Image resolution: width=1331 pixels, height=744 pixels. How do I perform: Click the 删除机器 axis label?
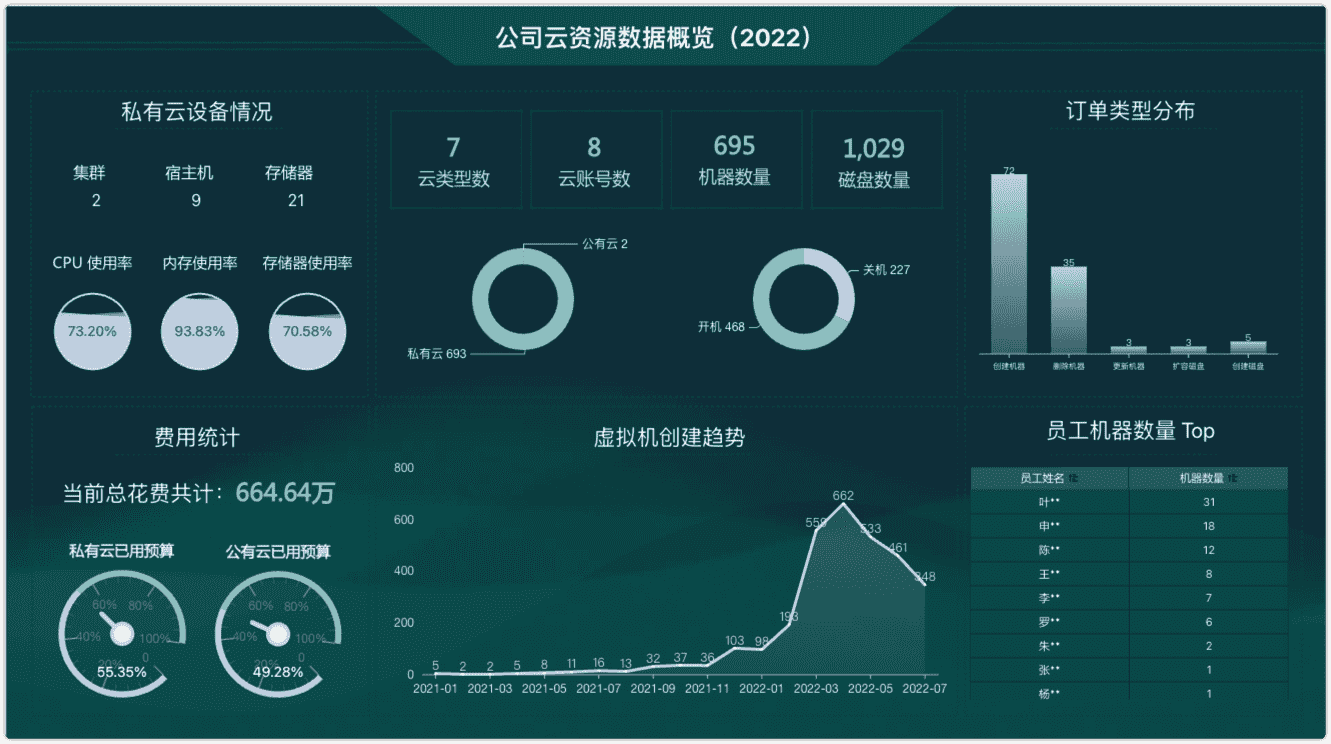click(1068, 366)
